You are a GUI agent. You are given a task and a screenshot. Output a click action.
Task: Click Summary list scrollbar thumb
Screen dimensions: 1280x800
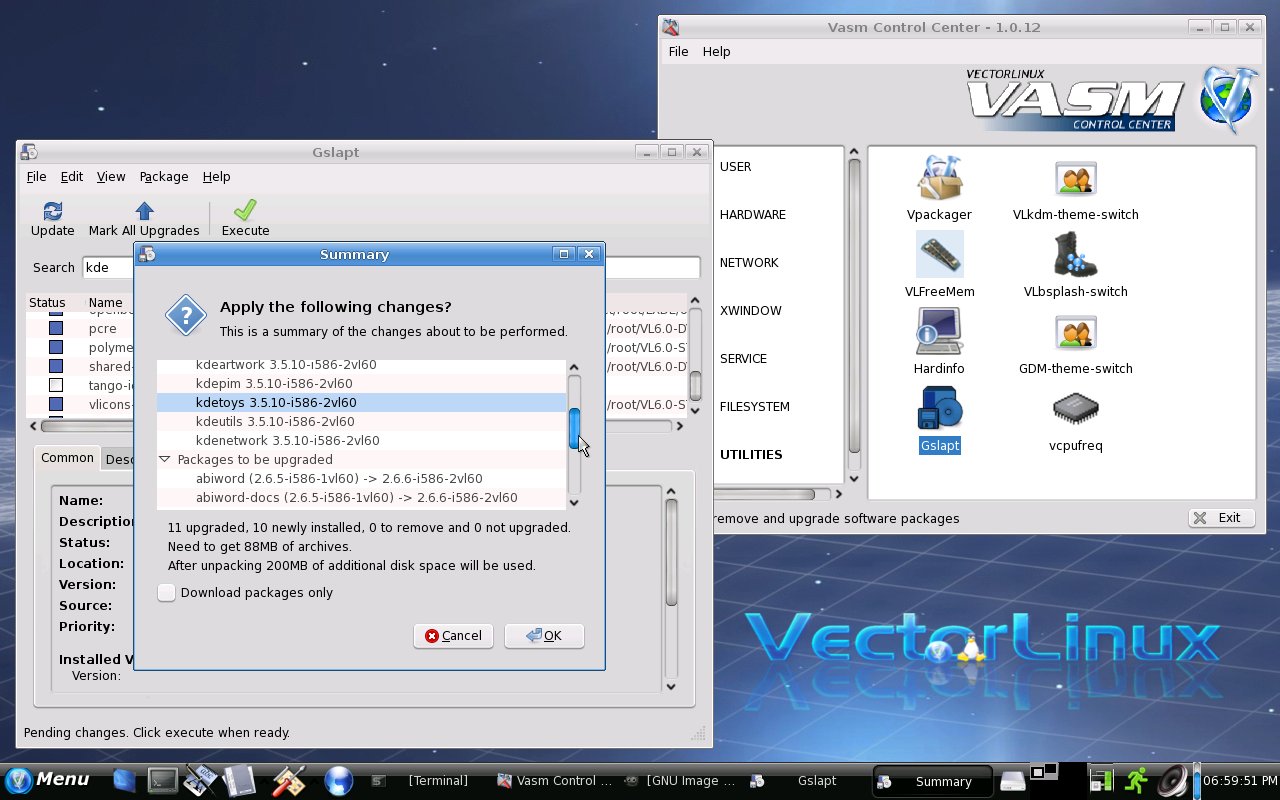(575, 429)
